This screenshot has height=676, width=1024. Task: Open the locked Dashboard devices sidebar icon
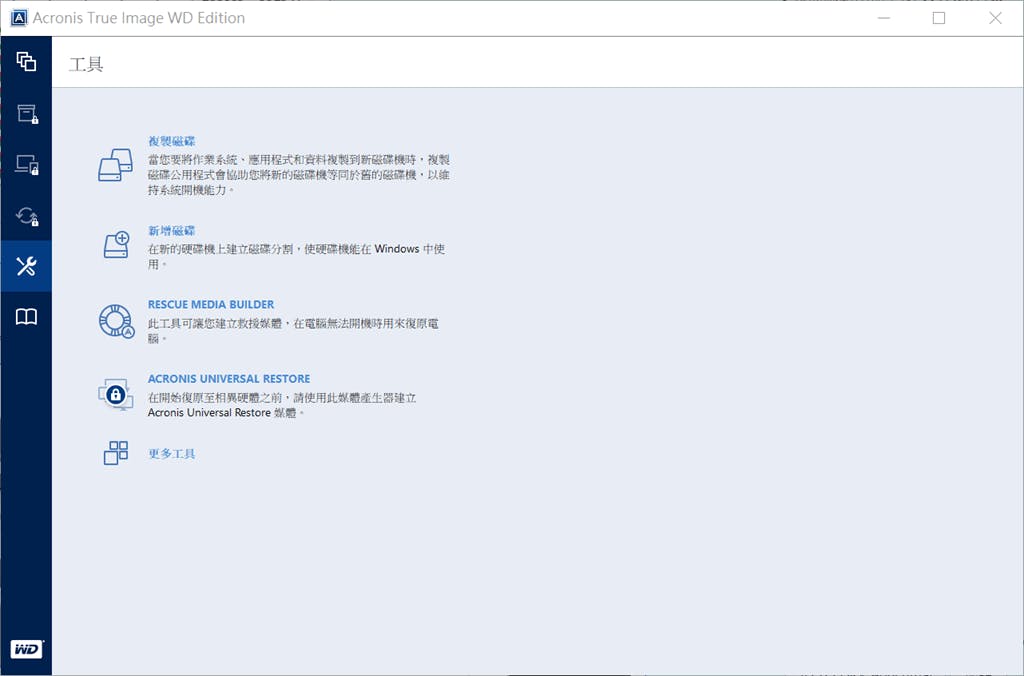pyautogui.click(x=27, y=165)
